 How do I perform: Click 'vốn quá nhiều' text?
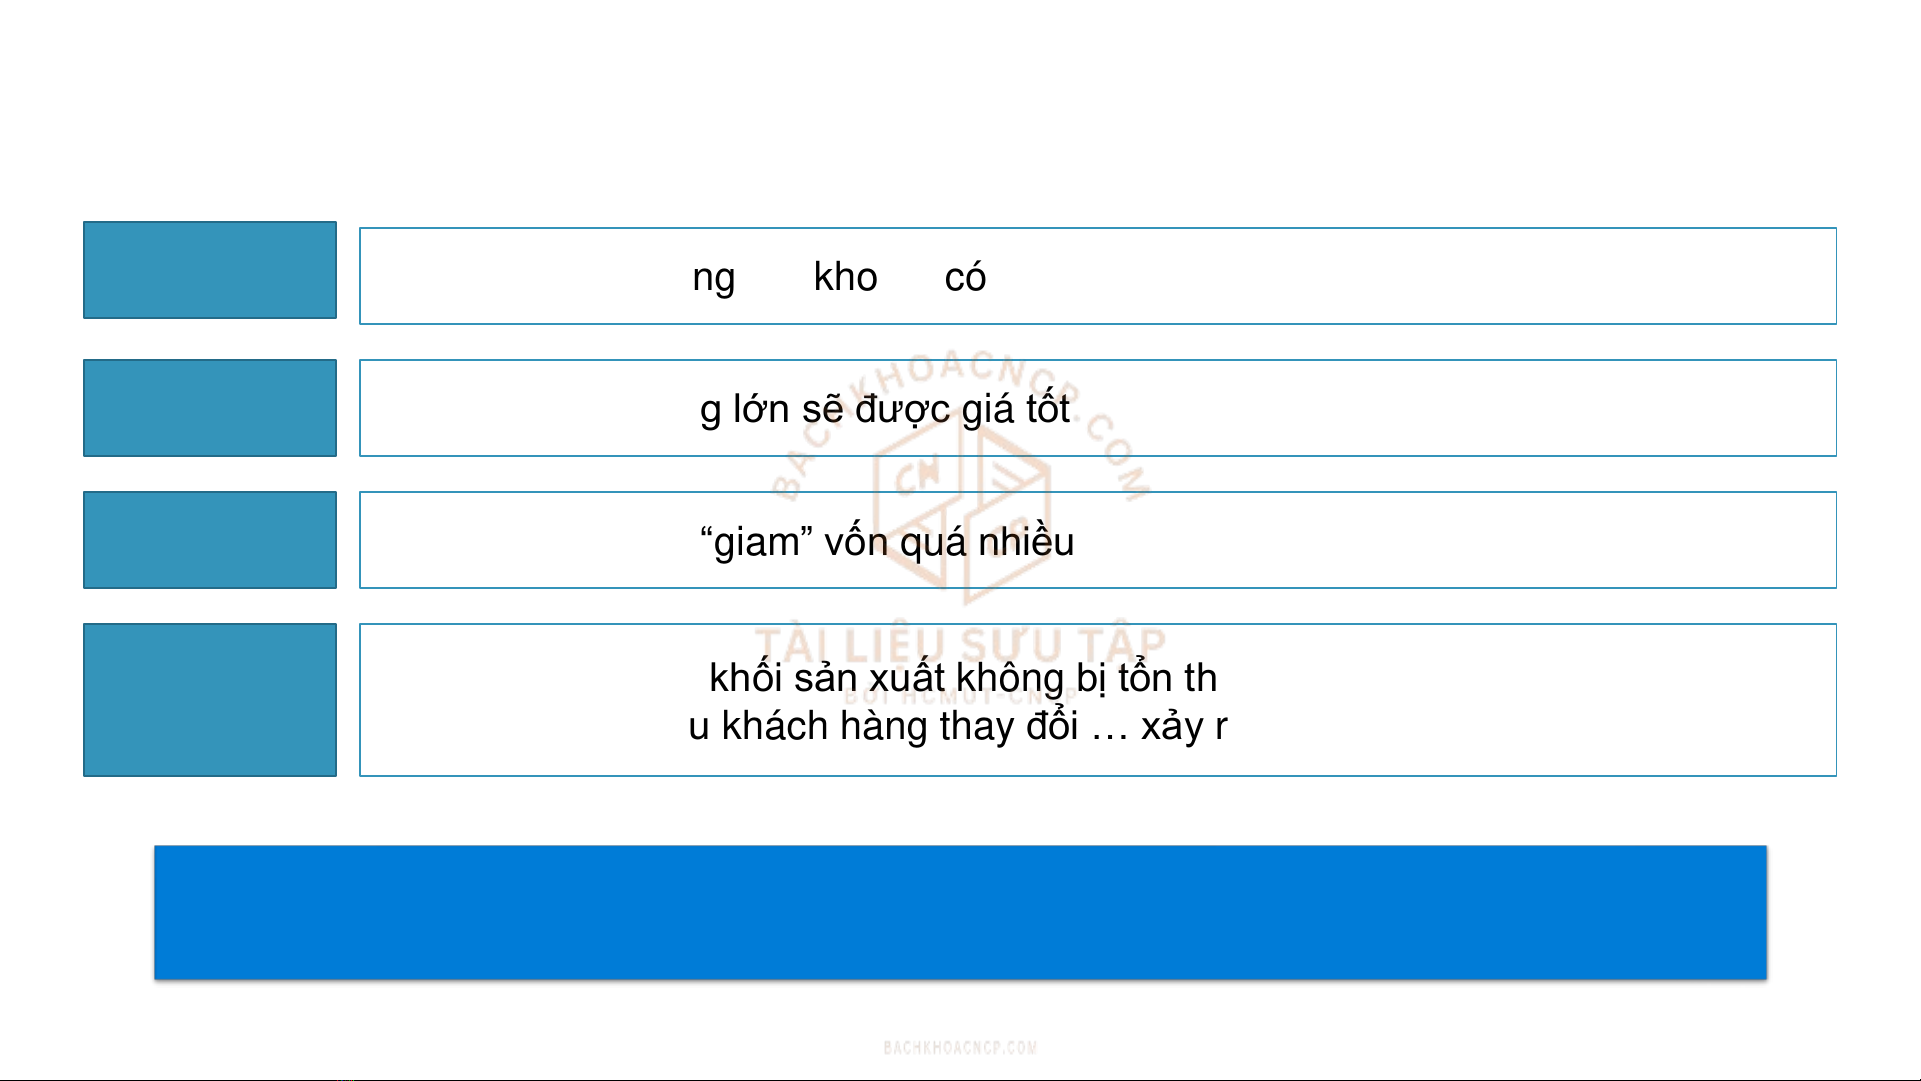(x=948, y=542)
